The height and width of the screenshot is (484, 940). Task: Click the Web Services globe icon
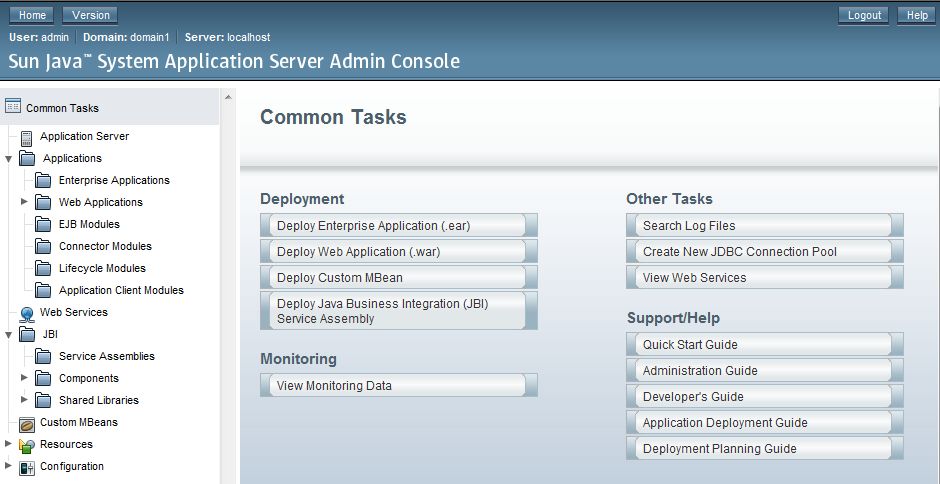click(27, 313)
